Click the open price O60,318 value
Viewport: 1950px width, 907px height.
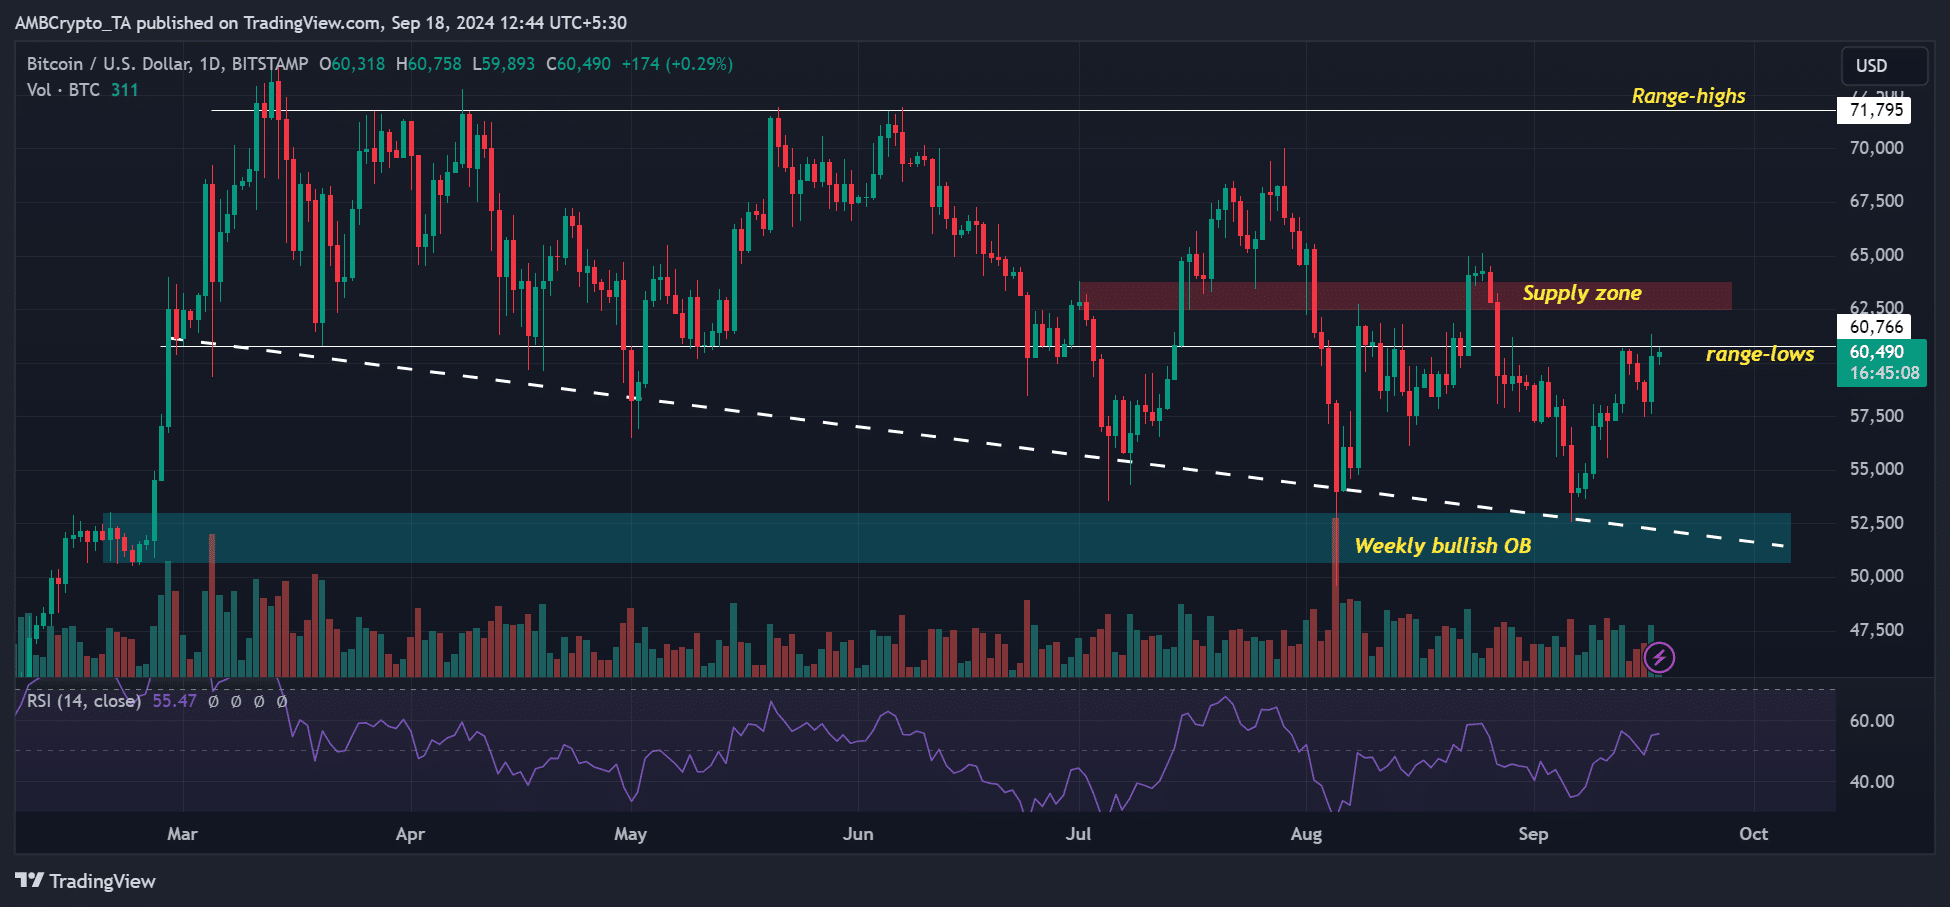(x=352, y=64)
